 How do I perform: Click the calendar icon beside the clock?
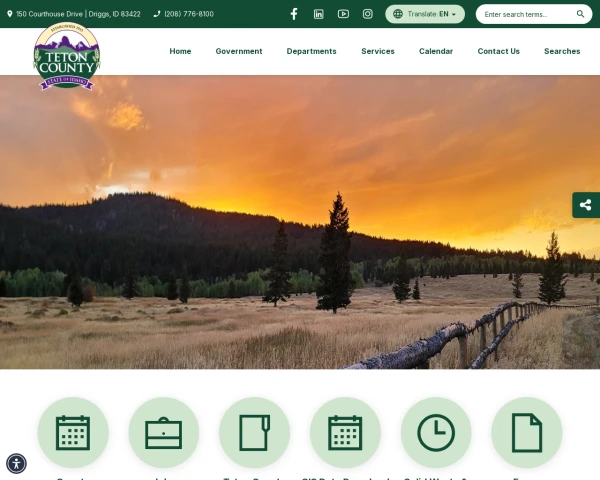point(345,433)
